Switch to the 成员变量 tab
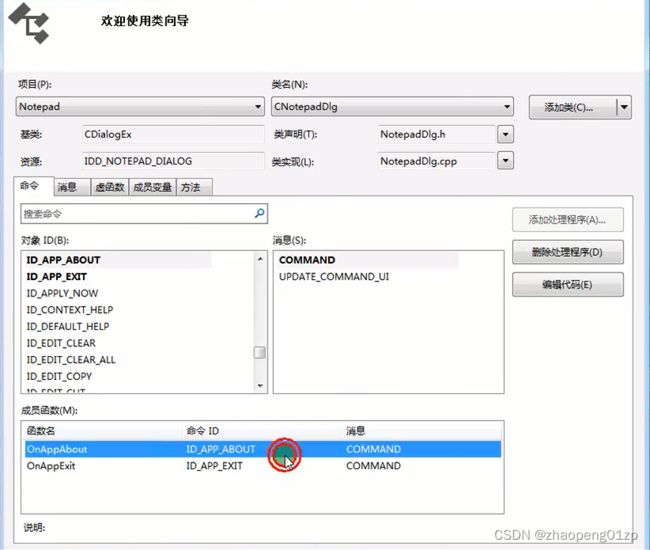 click(x=153, y=187)
